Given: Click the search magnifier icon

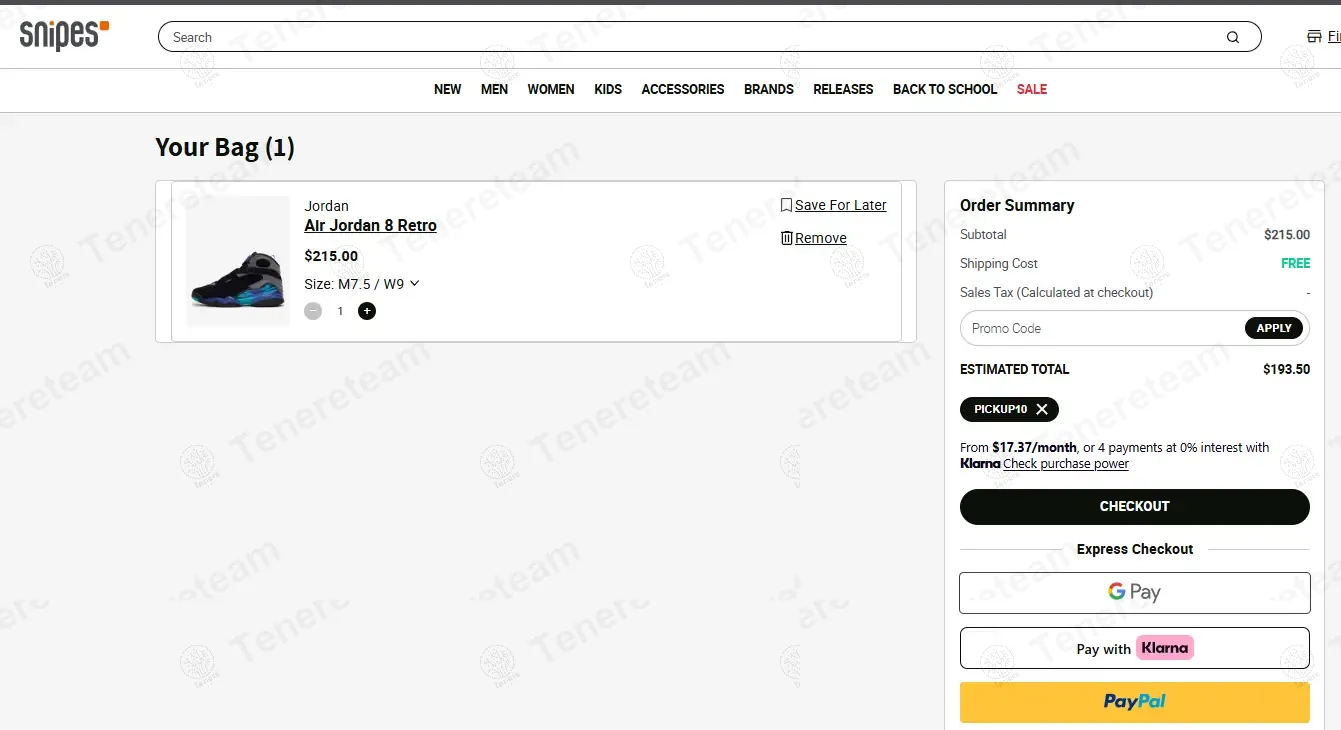Looking at the screenshot, I should [x=1232, y=38].
